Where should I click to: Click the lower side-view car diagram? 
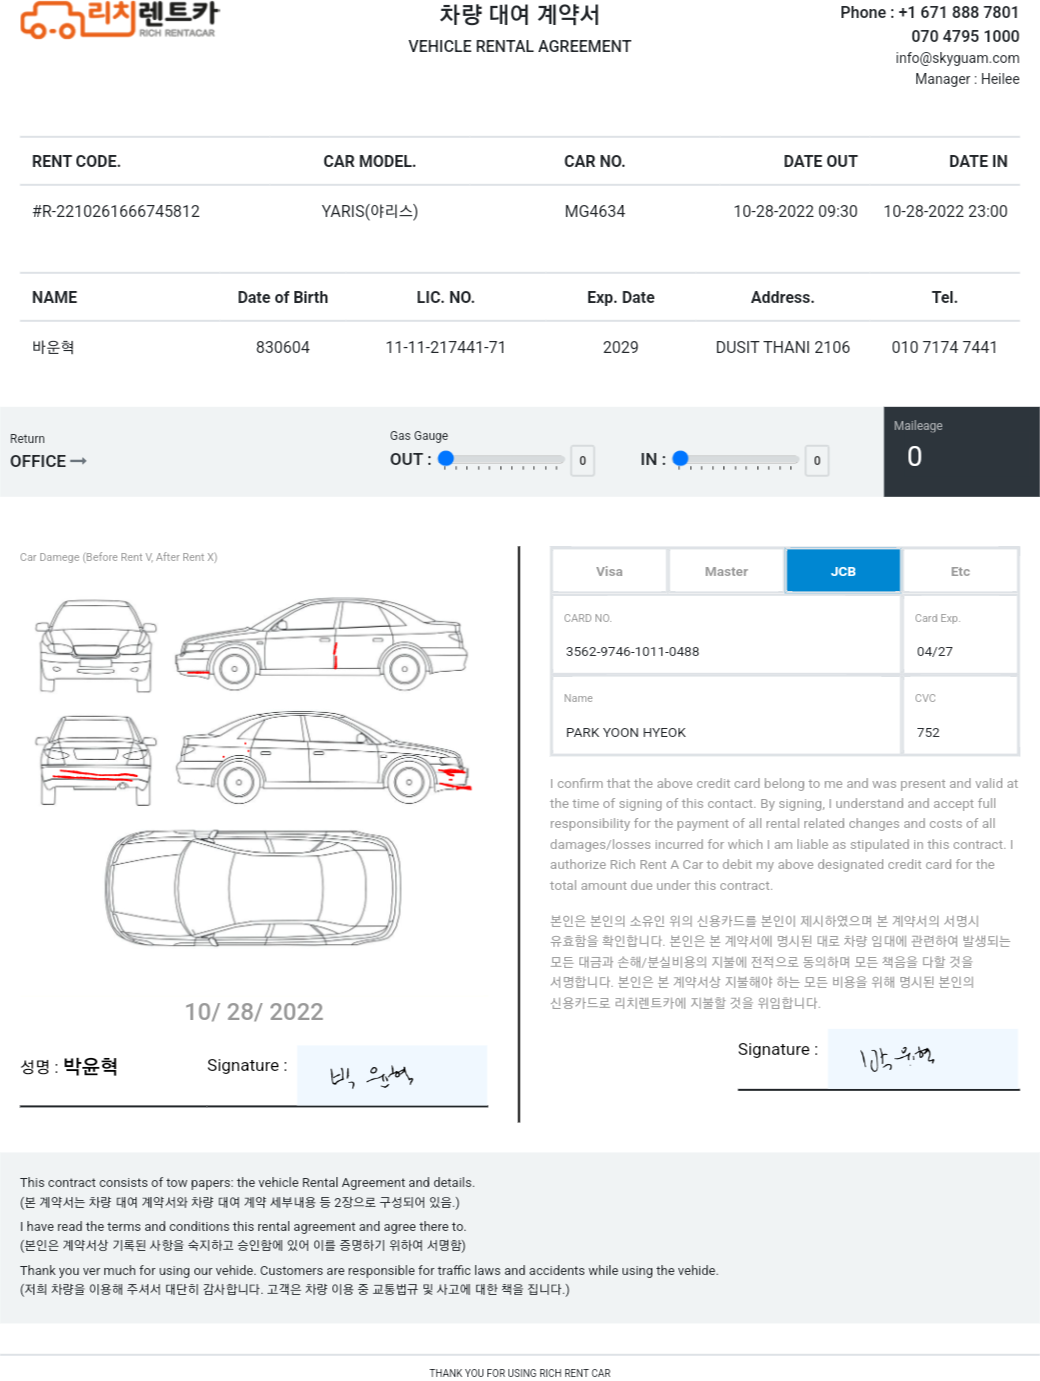323,757
